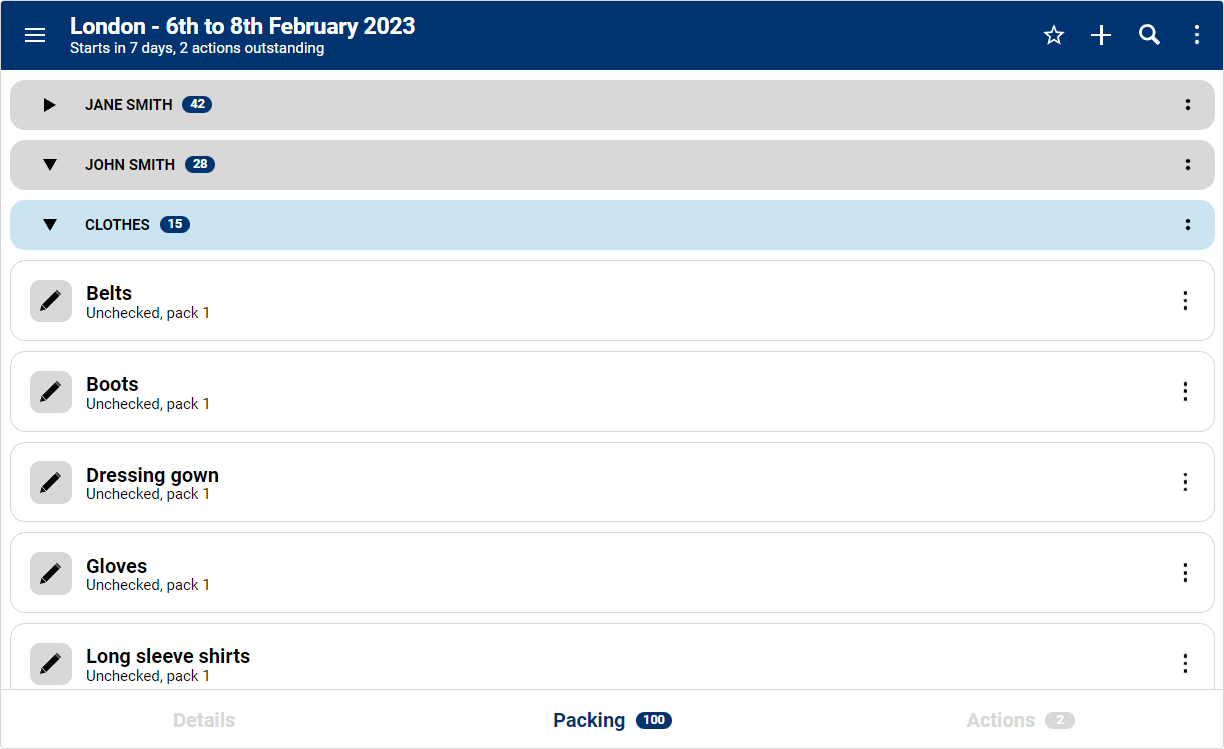
Task: Click the pencil icon for Gloves
Action: coord(50,573)
